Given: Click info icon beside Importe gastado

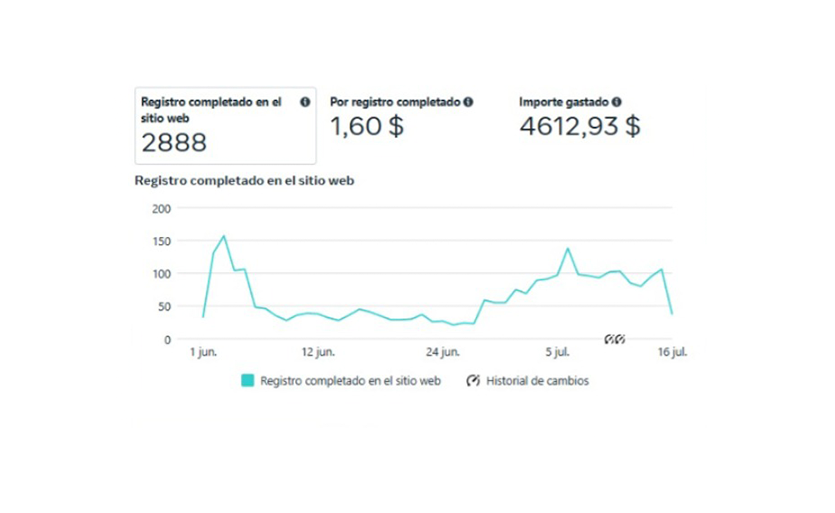Looking at the screenshot, I should coord(617,102).
